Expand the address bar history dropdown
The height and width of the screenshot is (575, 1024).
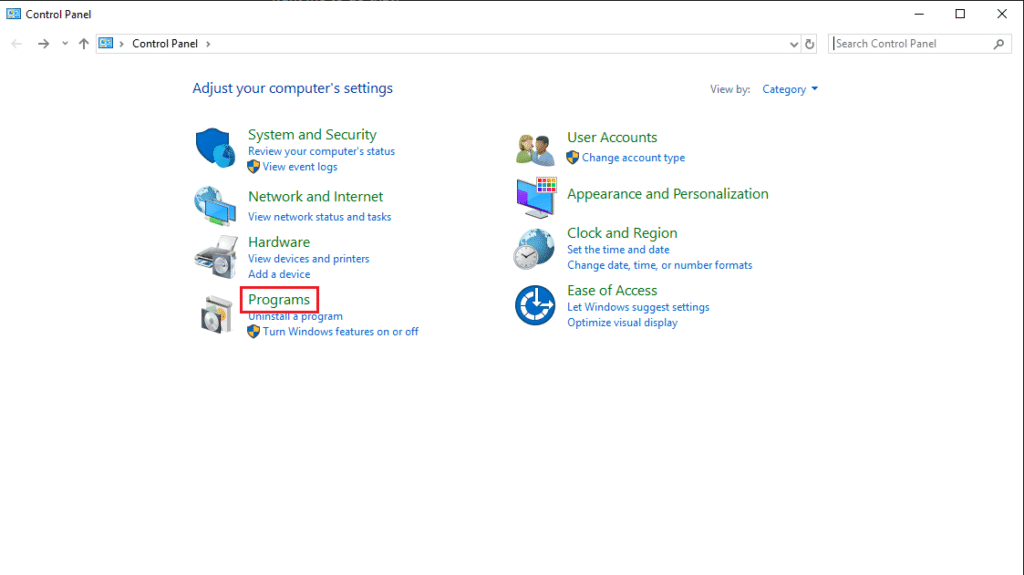coord(793,44)
